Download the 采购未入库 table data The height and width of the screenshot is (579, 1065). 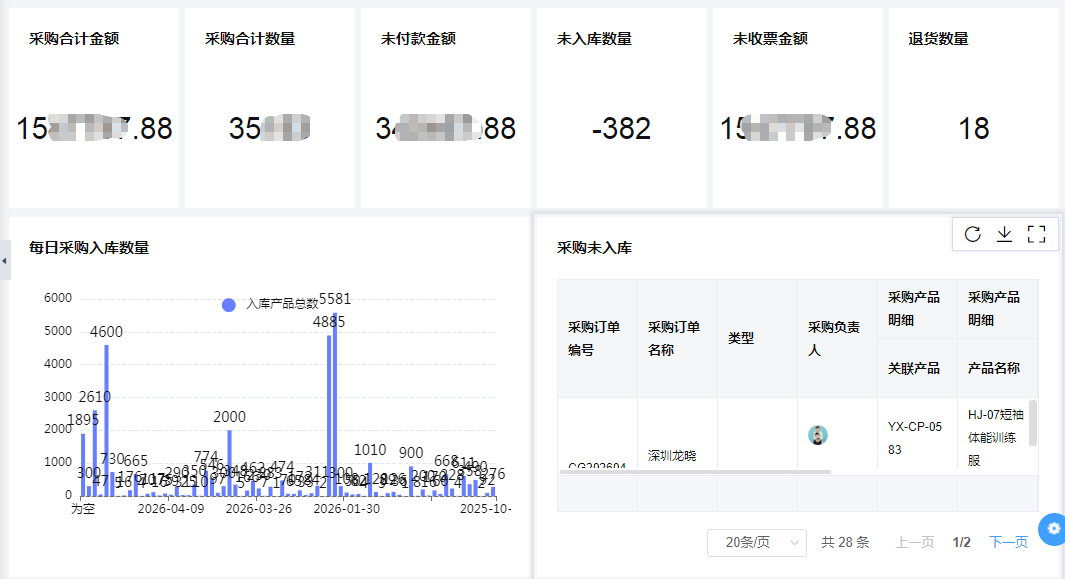(x=1004, y=233)
